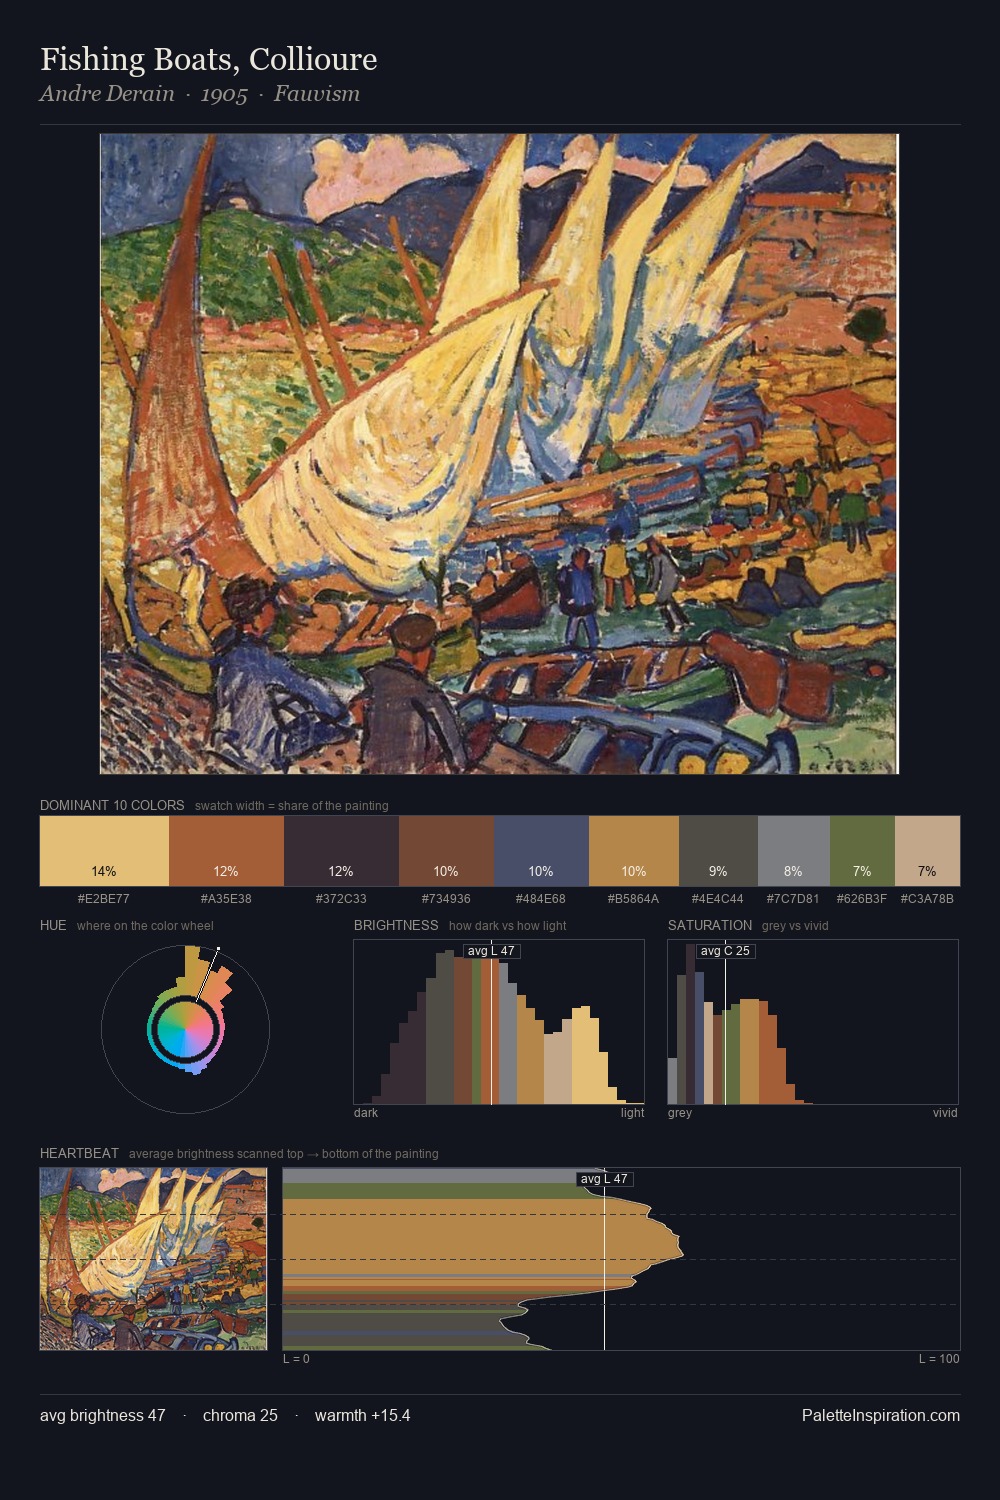Click the HEARTBEAT section heading

click(x=79, y=1153)
